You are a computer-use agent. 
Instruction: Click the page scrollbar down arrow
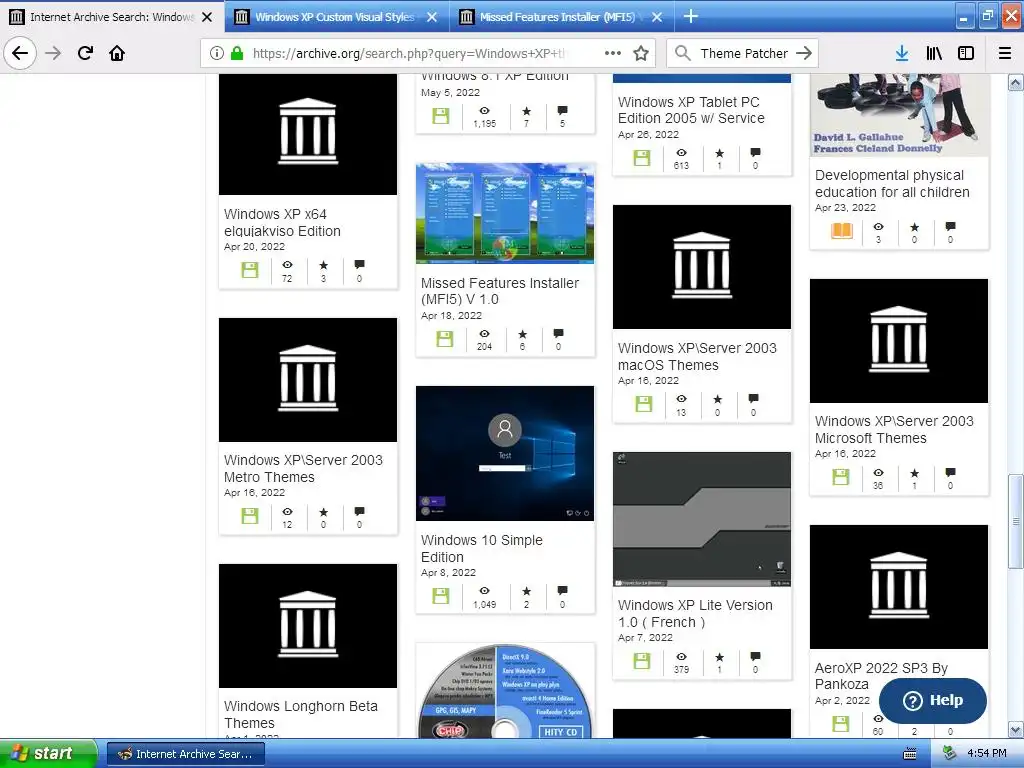click(x=1016, y=729)
